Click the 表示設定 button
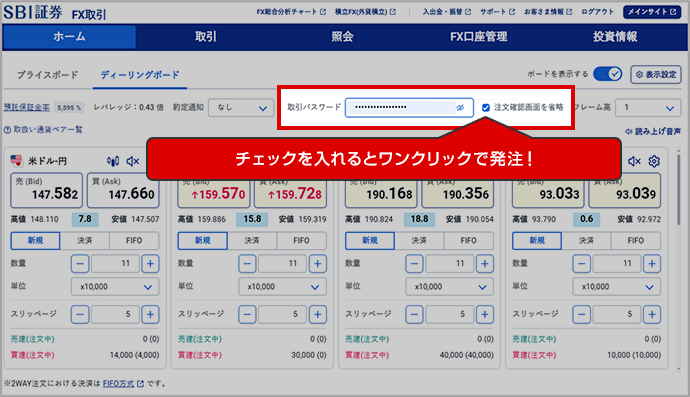The width and height of the screenshot is (690, 397). 656,74
